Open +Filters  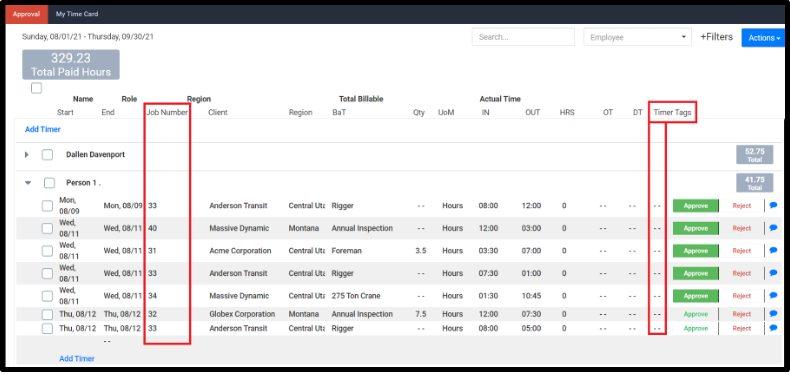(x=716, y=37)
